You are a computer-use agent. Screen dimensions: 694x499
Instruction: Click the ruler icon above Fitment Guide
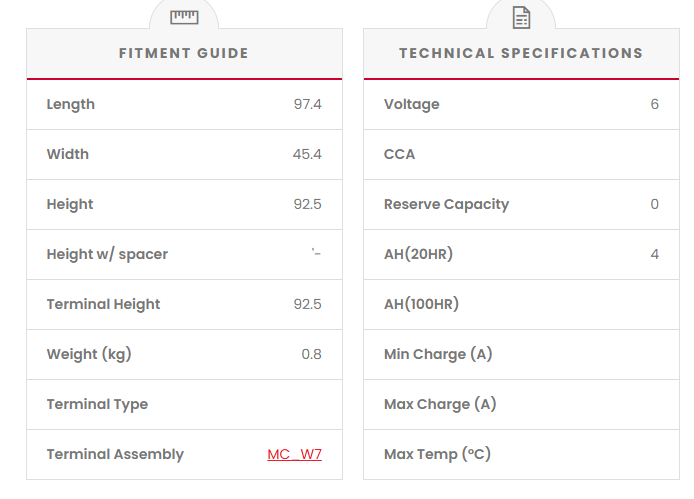184,17
